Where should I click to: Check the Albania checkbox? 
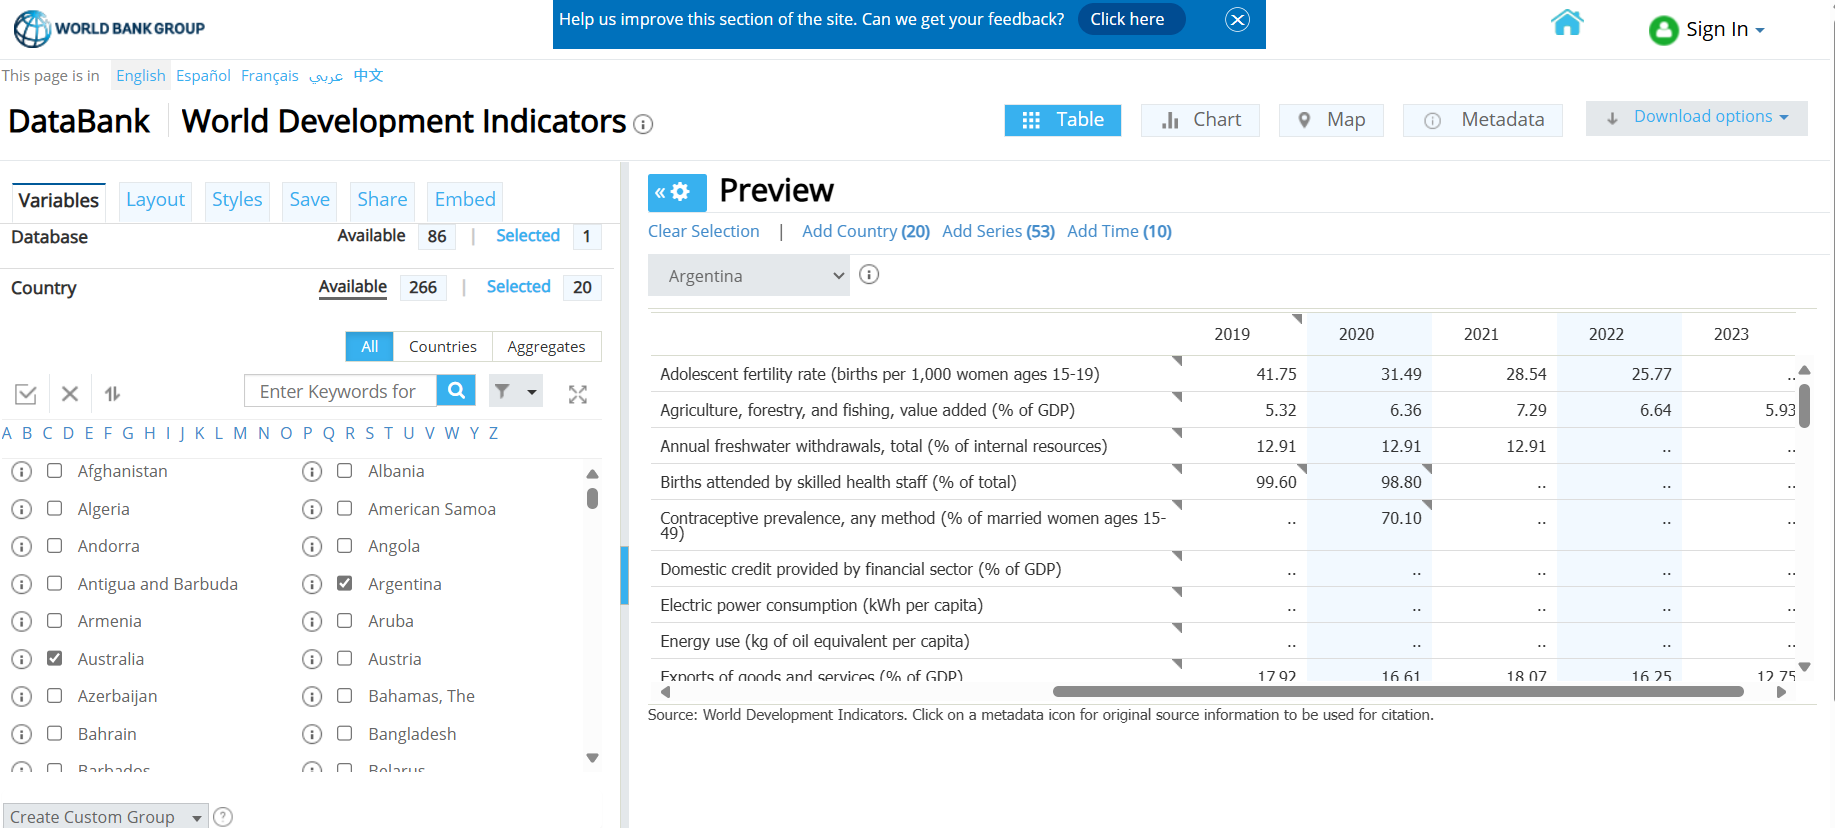345,470
